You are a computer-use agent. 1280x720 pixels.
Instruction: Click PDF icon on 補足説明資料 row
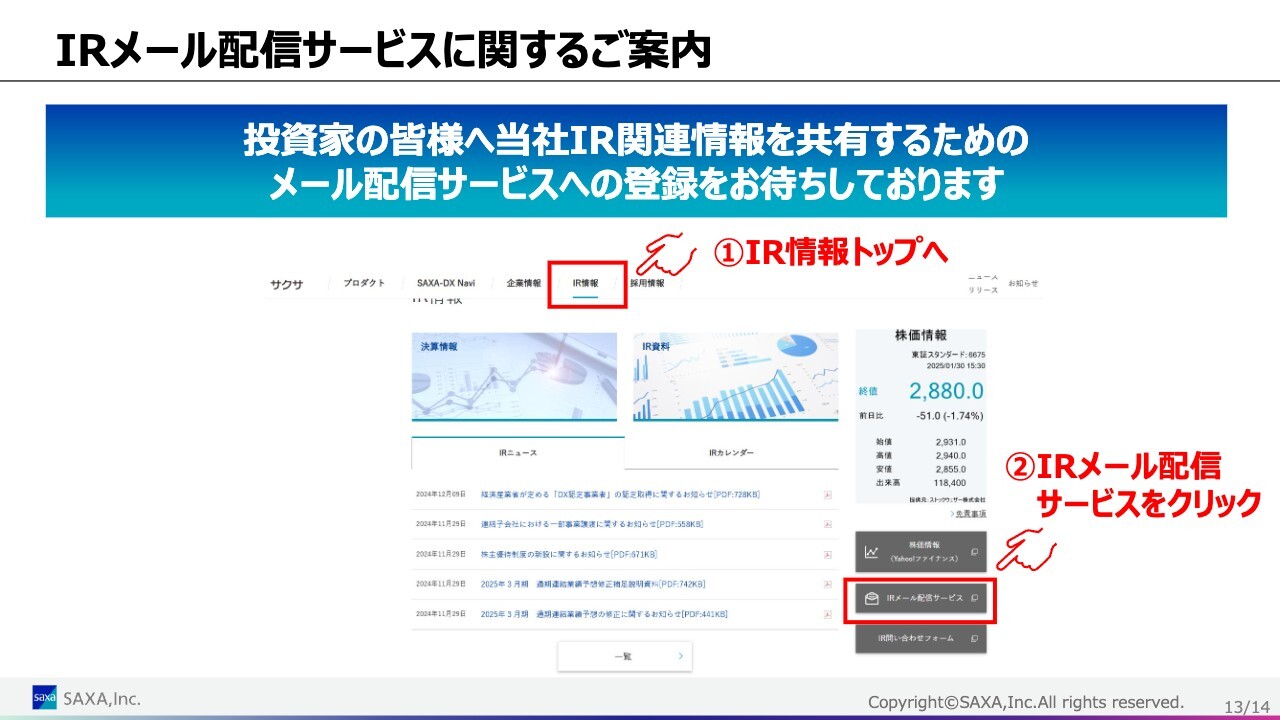click(828, 584)
